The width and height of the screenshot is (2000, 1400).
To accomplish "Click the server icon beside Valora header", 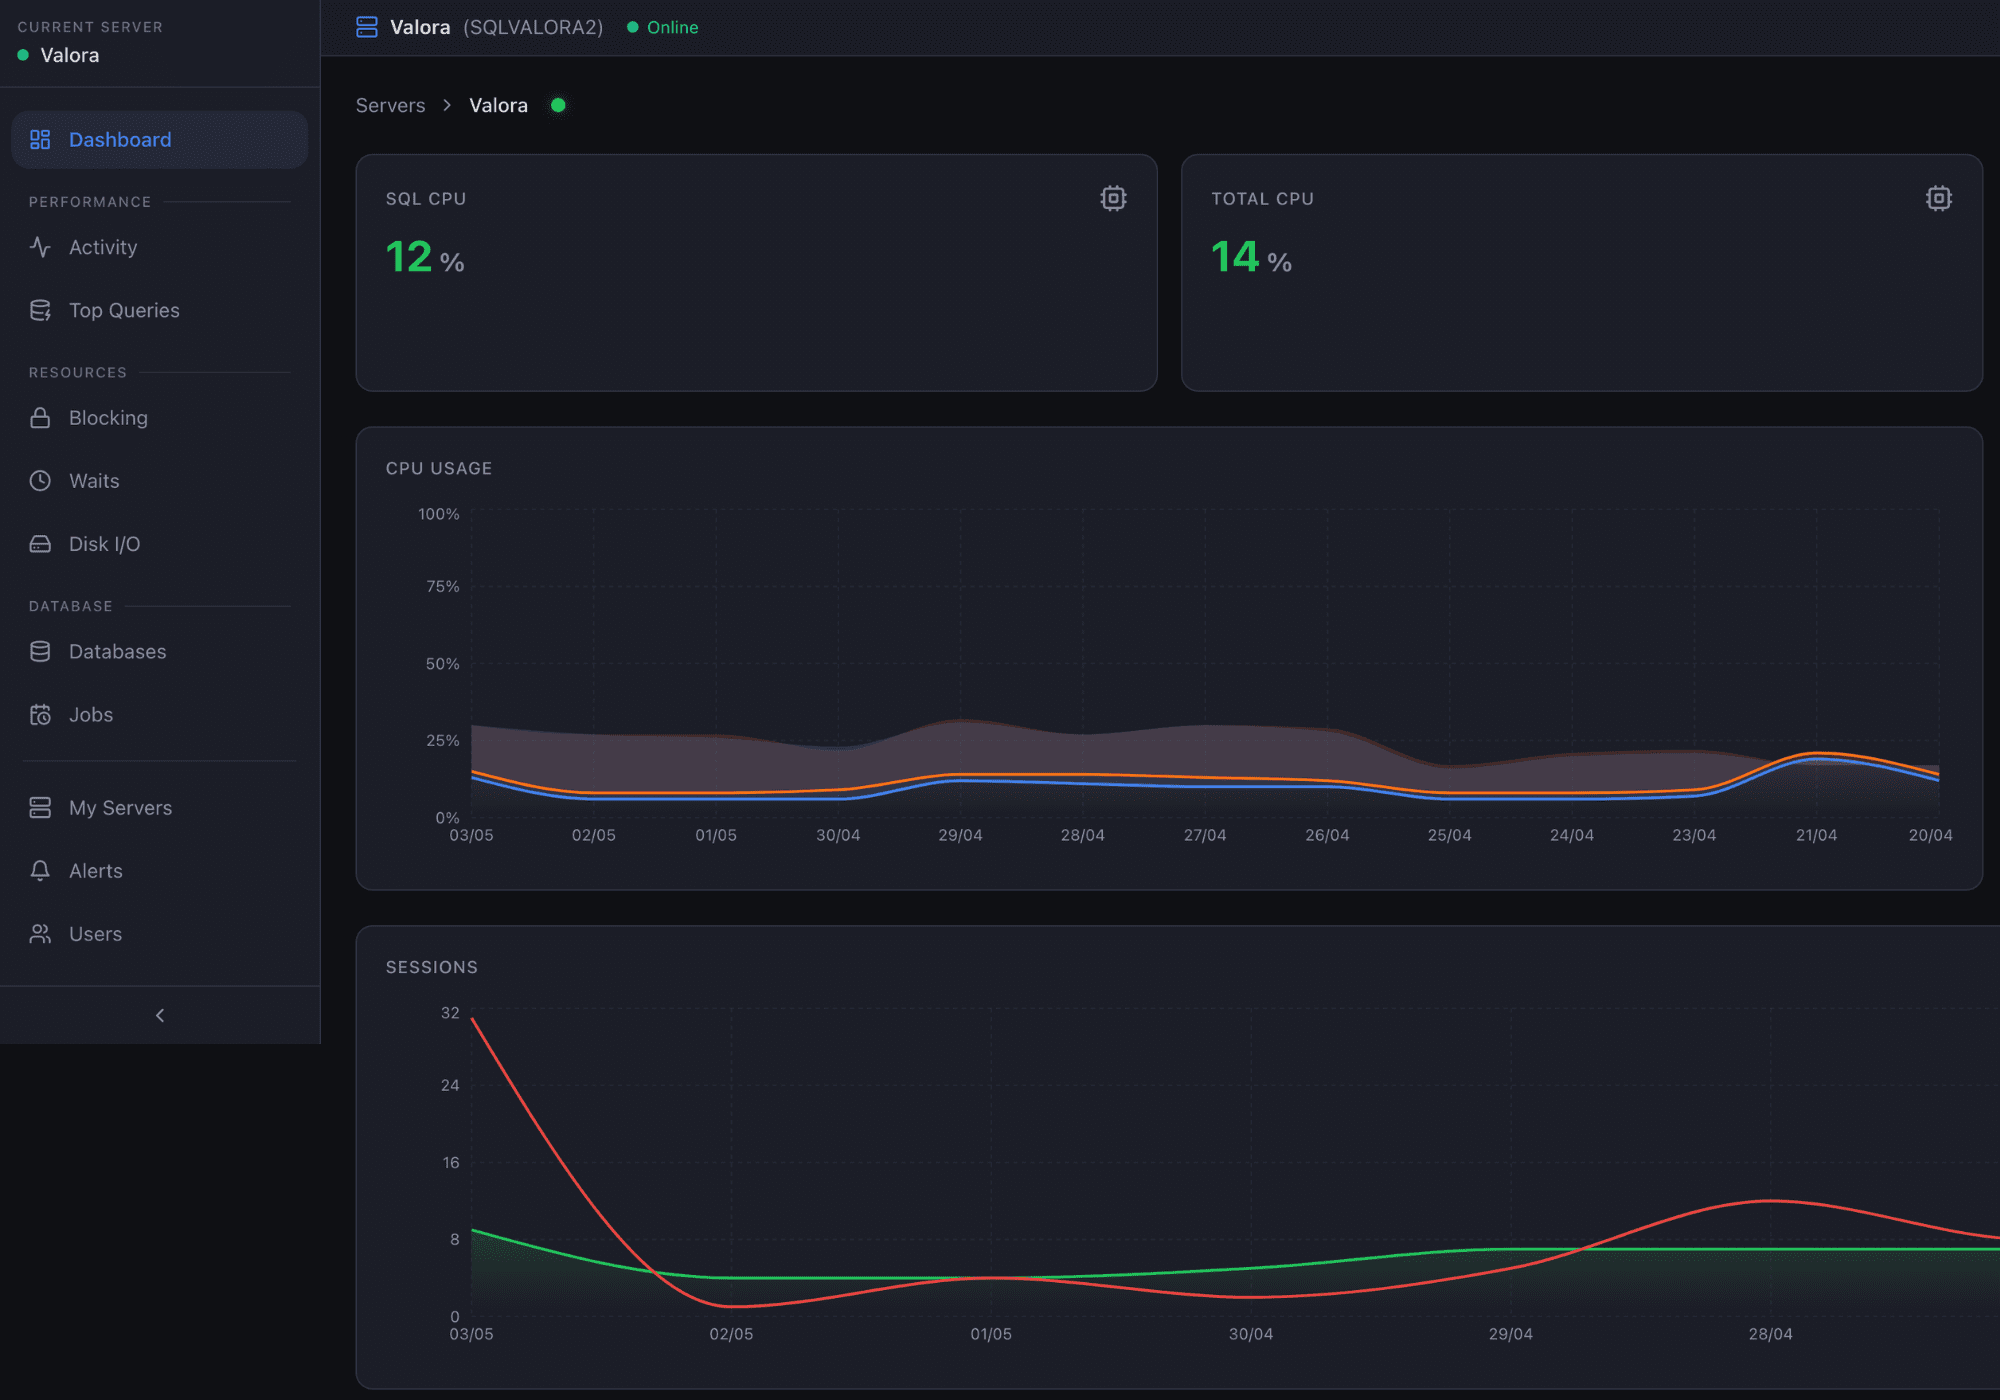I will (367, 27).
